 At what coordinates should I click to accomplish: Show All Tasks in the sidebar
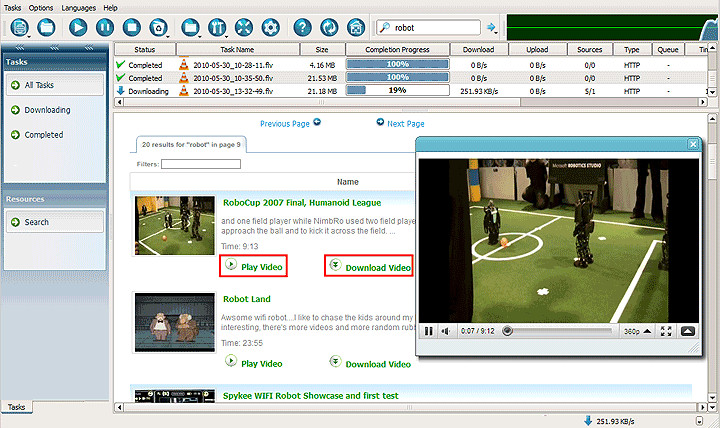pos(55,85)
